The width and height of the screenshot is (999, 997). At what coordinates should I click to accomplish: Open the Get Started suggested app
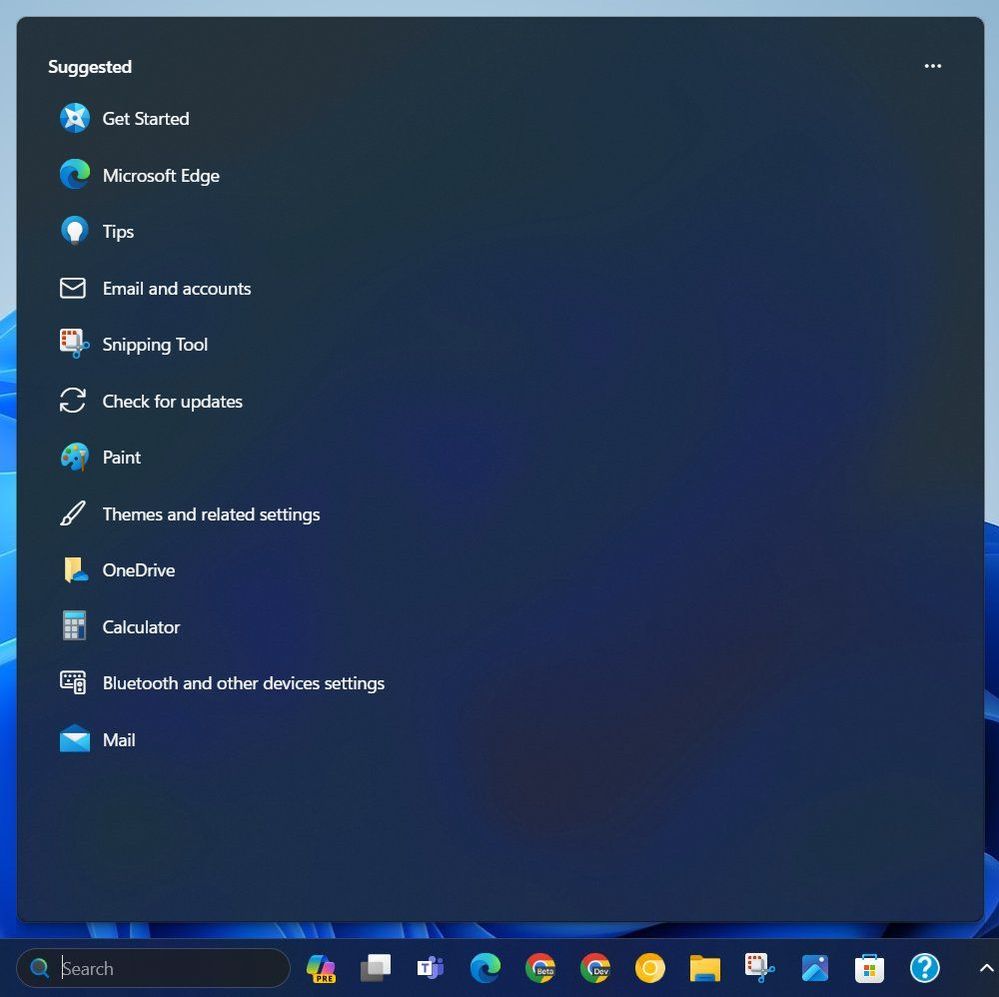point(125,118)
